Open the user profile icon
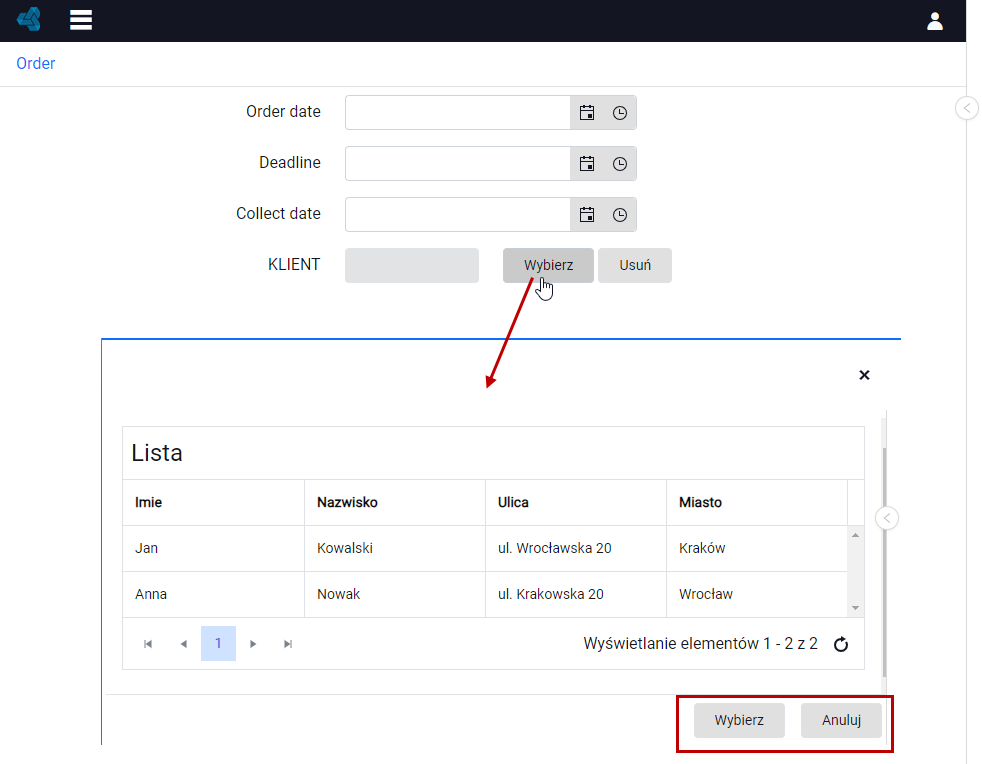This screenshot has width=982, height=764. [x=934, y=21]
